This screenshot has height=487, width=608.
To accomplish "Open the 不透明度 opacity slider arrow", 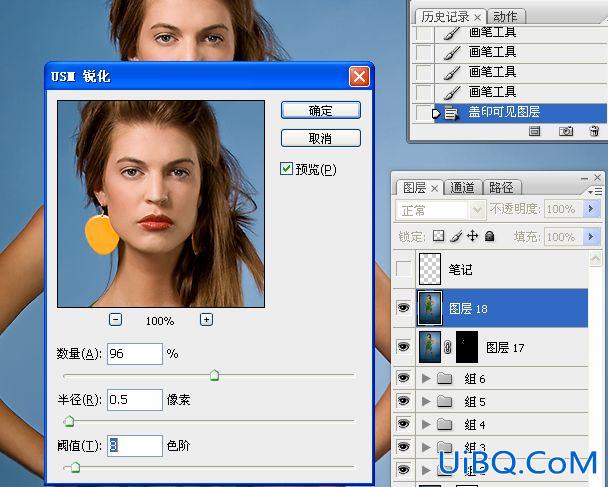I will [591, 209].
